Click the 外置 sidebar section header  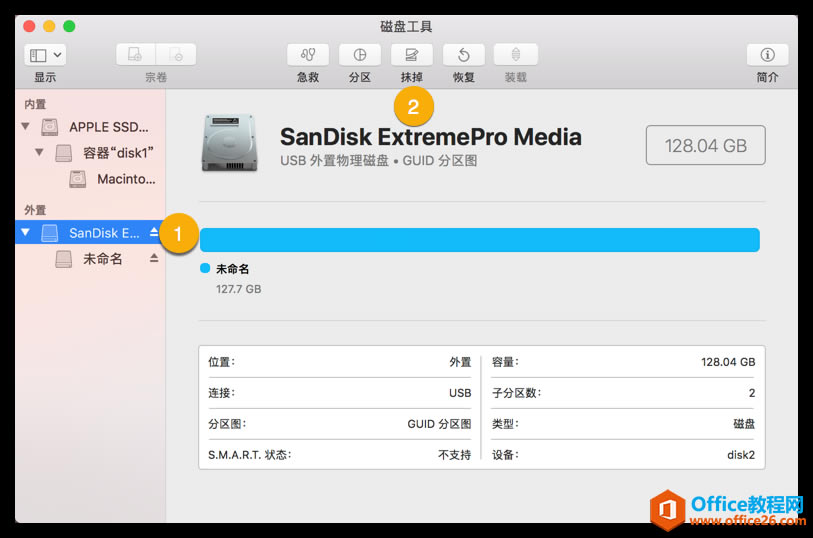(x=35, y=210)
